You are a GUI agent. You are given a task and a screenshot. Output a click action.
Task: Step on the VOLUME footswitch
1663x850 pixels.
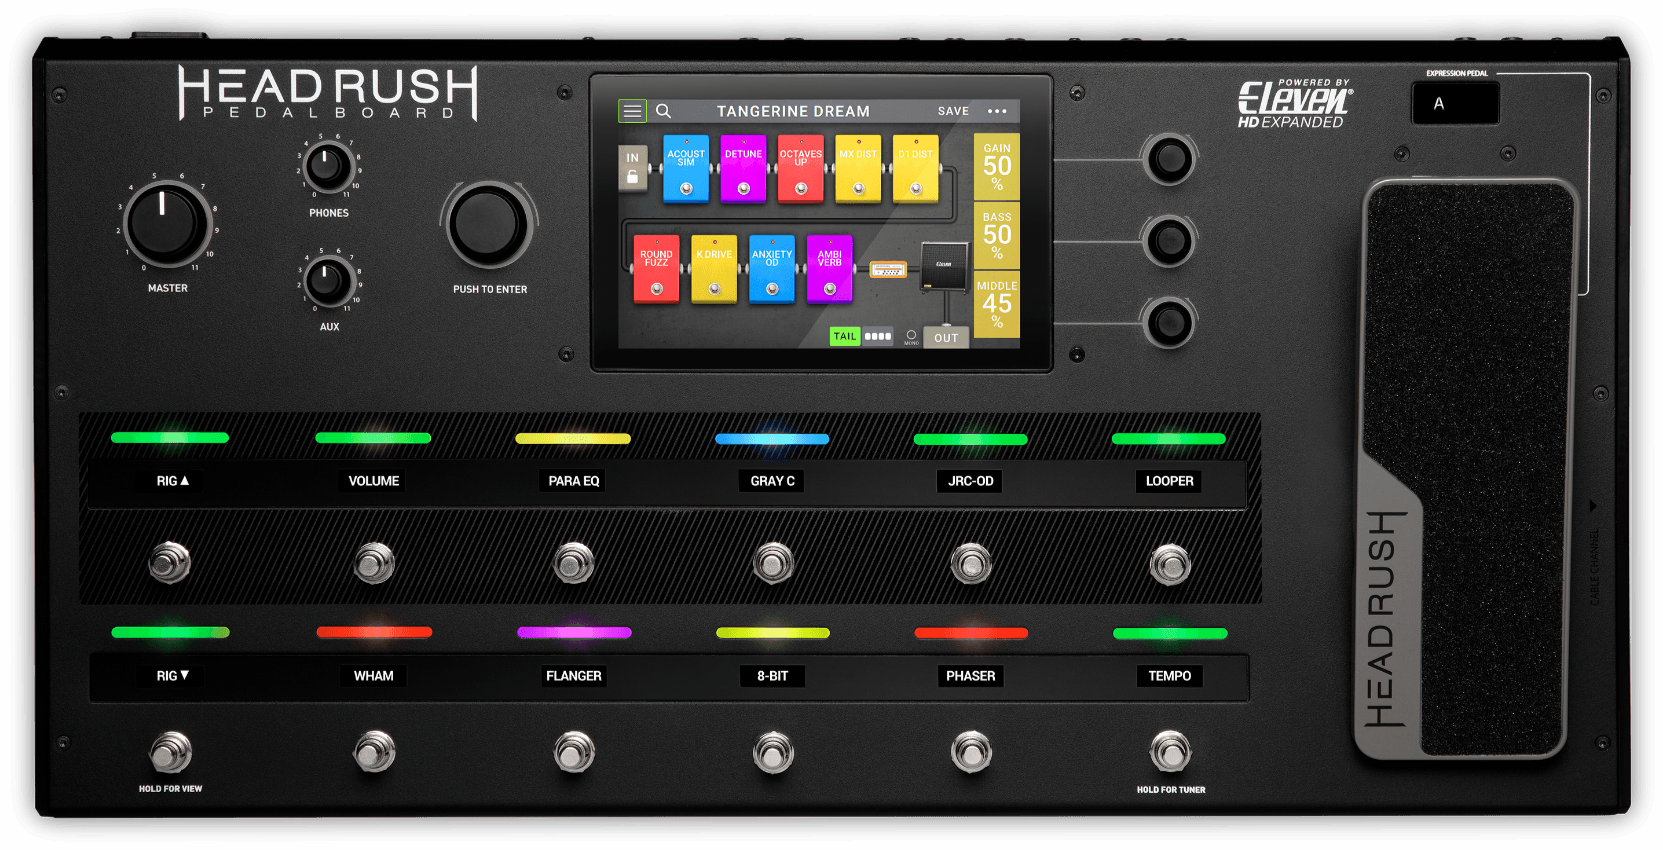(x=374, y=562)
